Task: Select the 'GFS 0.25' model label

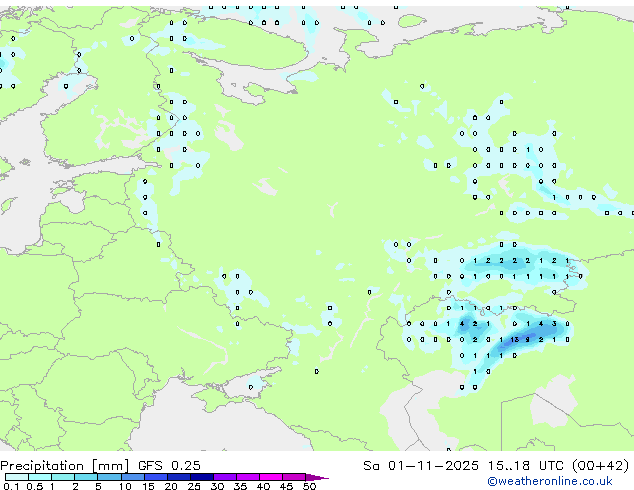Action: [x=169, y=466]
